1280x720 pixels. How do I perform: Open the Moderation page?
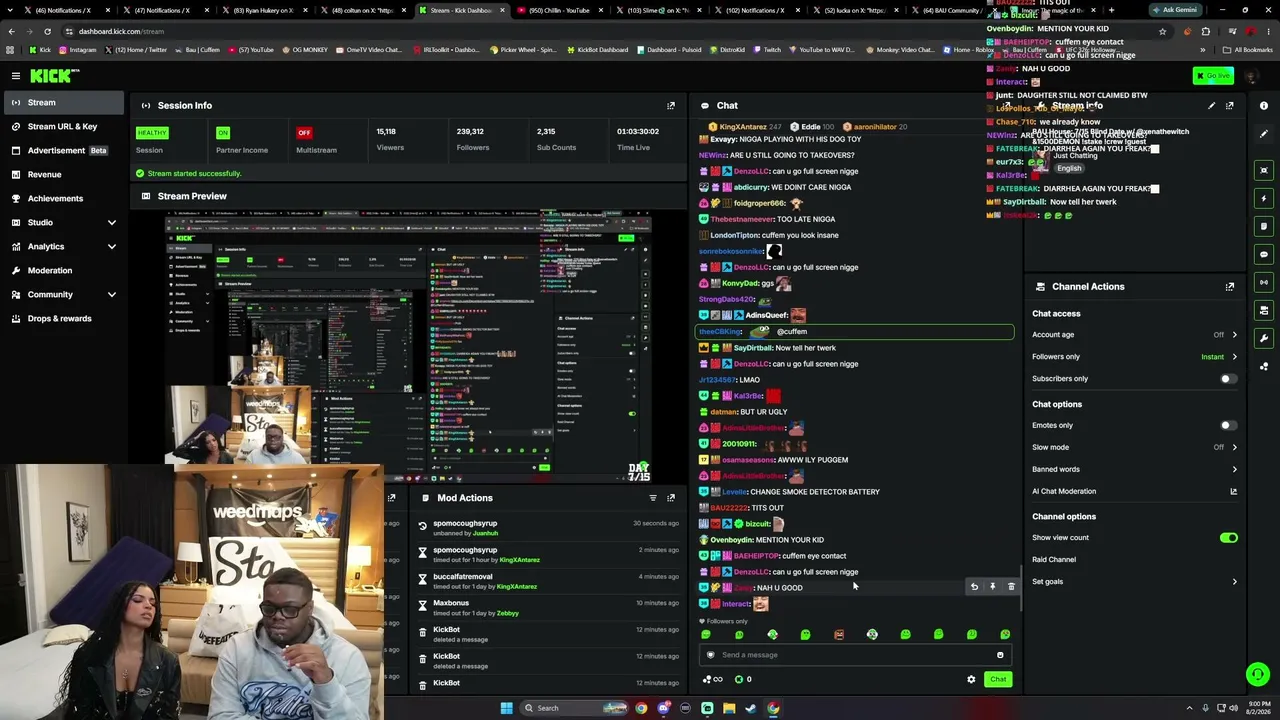coord(62,270)
